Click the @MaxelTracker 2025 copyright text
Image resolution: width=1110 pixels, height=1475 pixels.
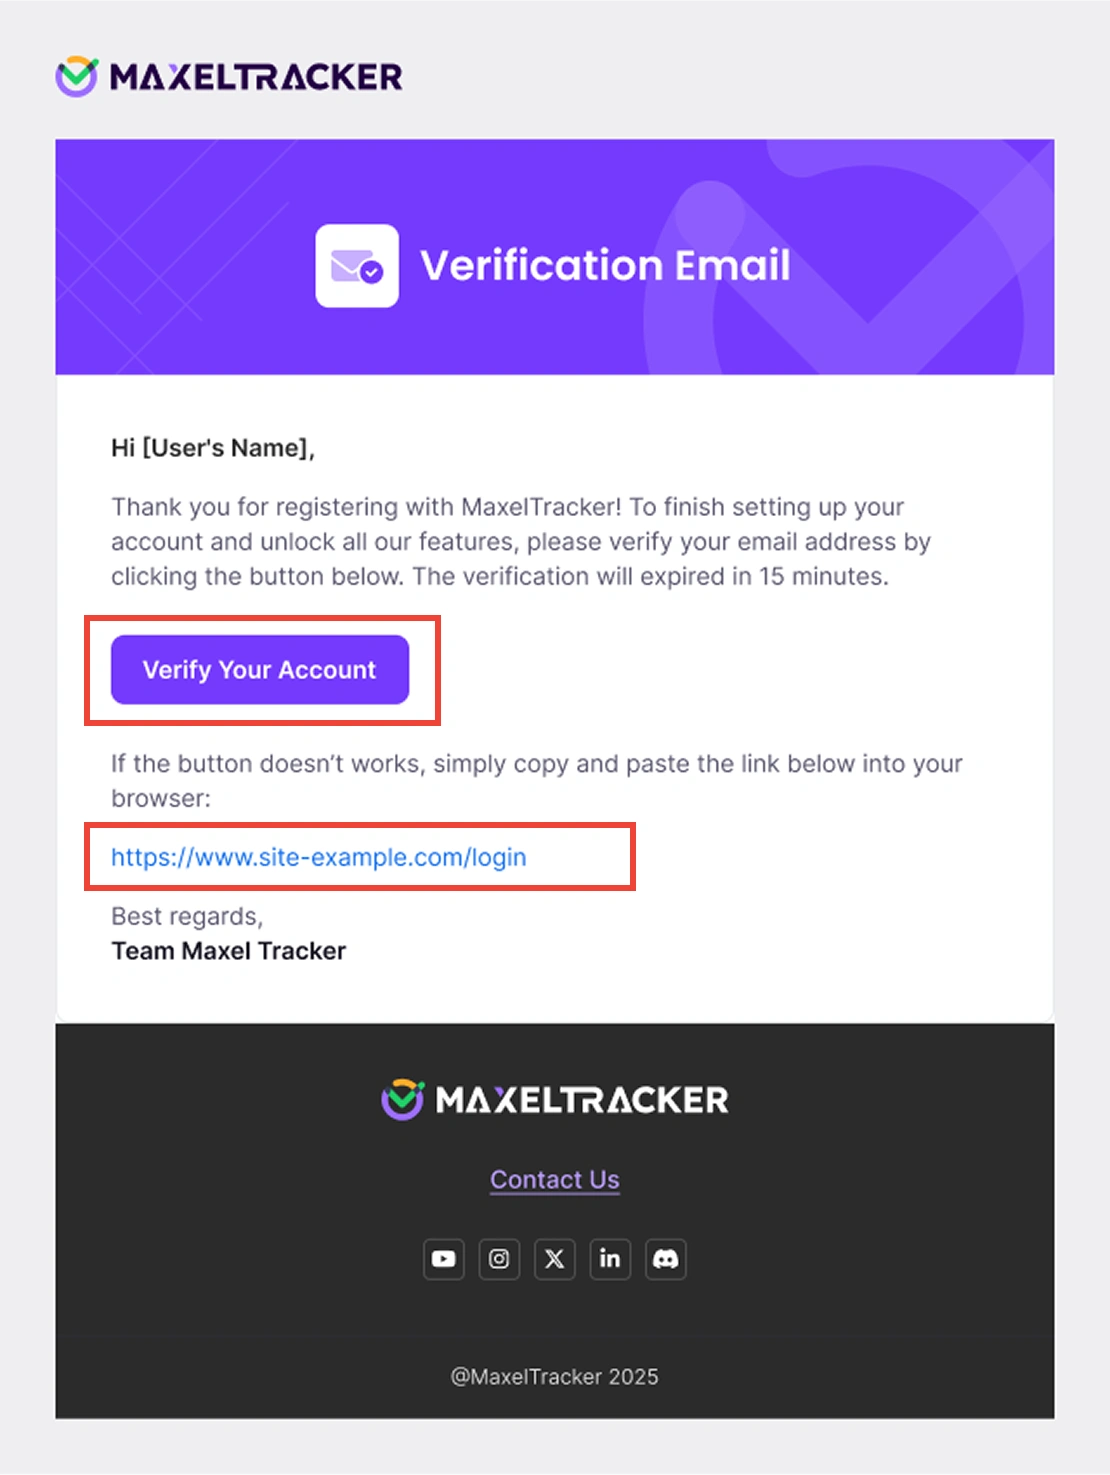tap(555, 1377)
